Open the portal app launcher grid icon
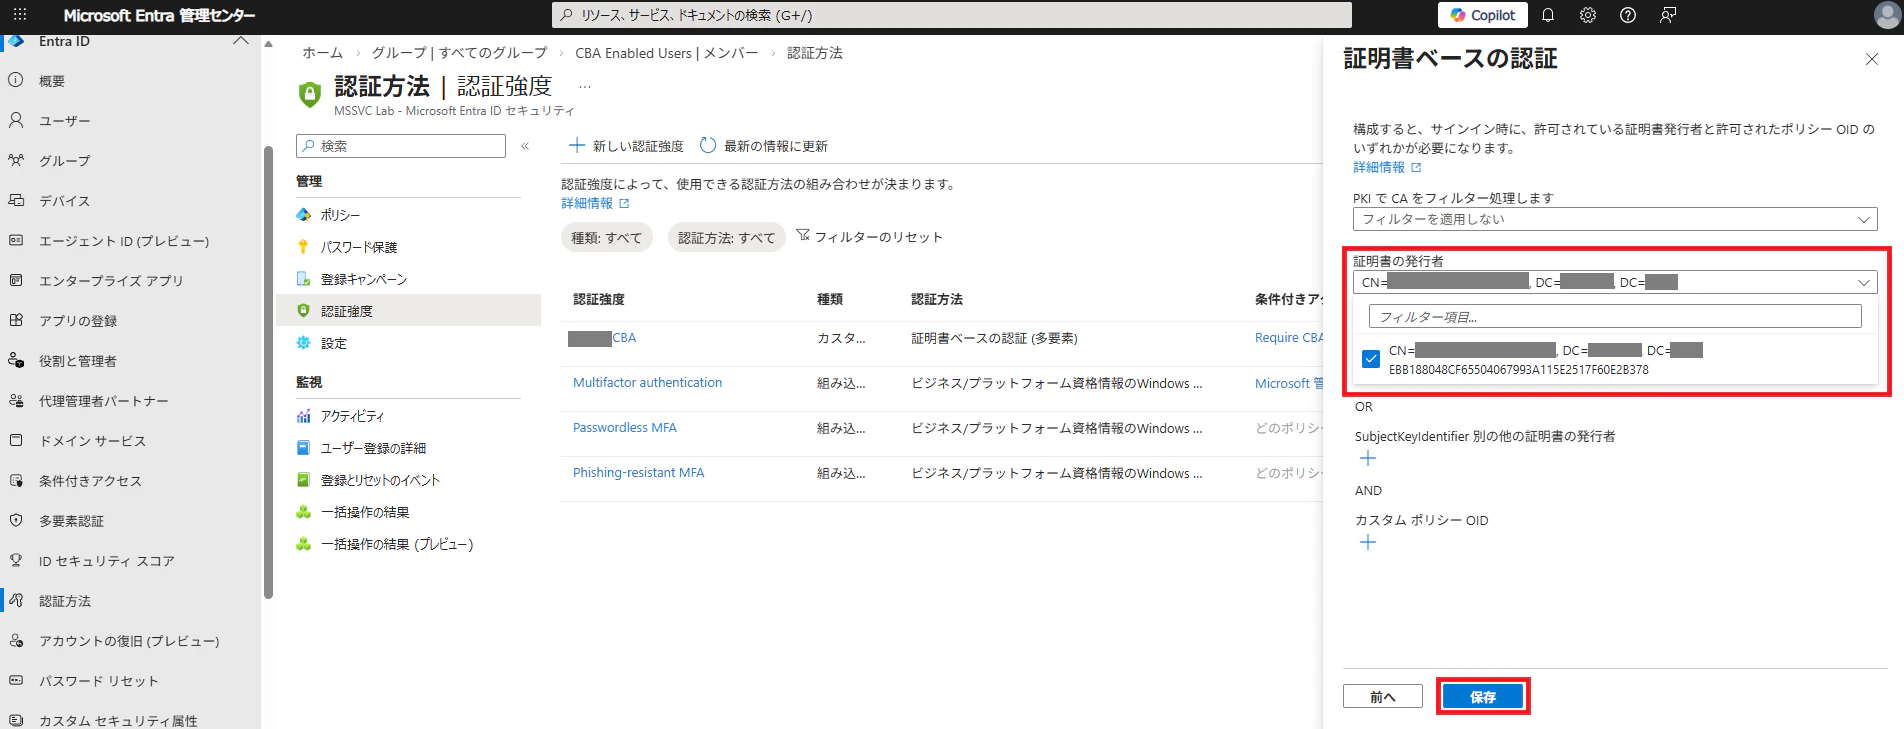 [x=20, y=15]
